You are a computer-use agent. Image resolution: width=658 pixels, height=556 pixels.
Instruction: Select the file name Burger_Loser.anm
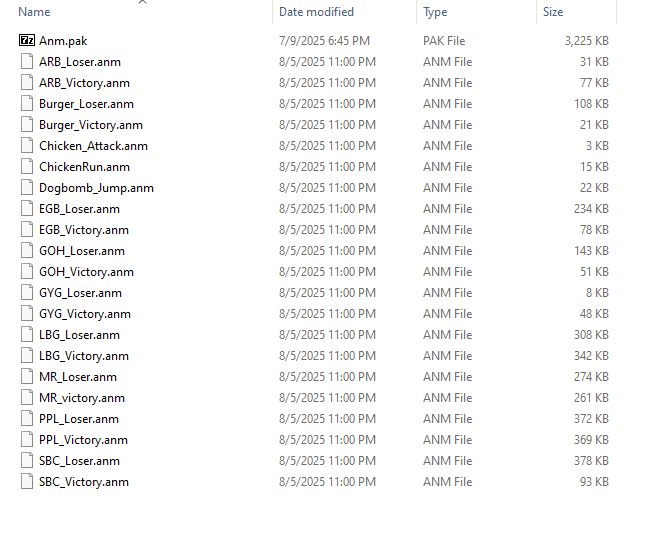tap(86, 104)
